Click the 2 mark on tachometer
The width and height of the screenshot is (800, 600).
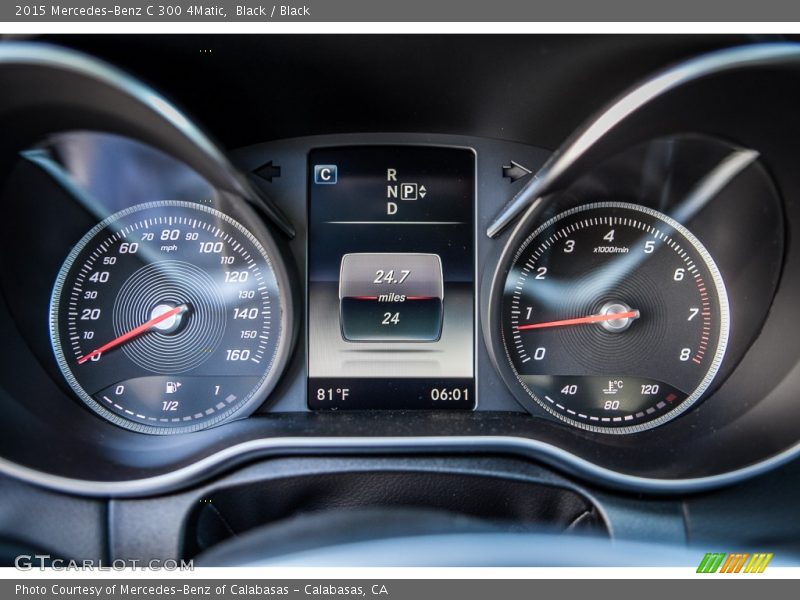pos(541,273)
